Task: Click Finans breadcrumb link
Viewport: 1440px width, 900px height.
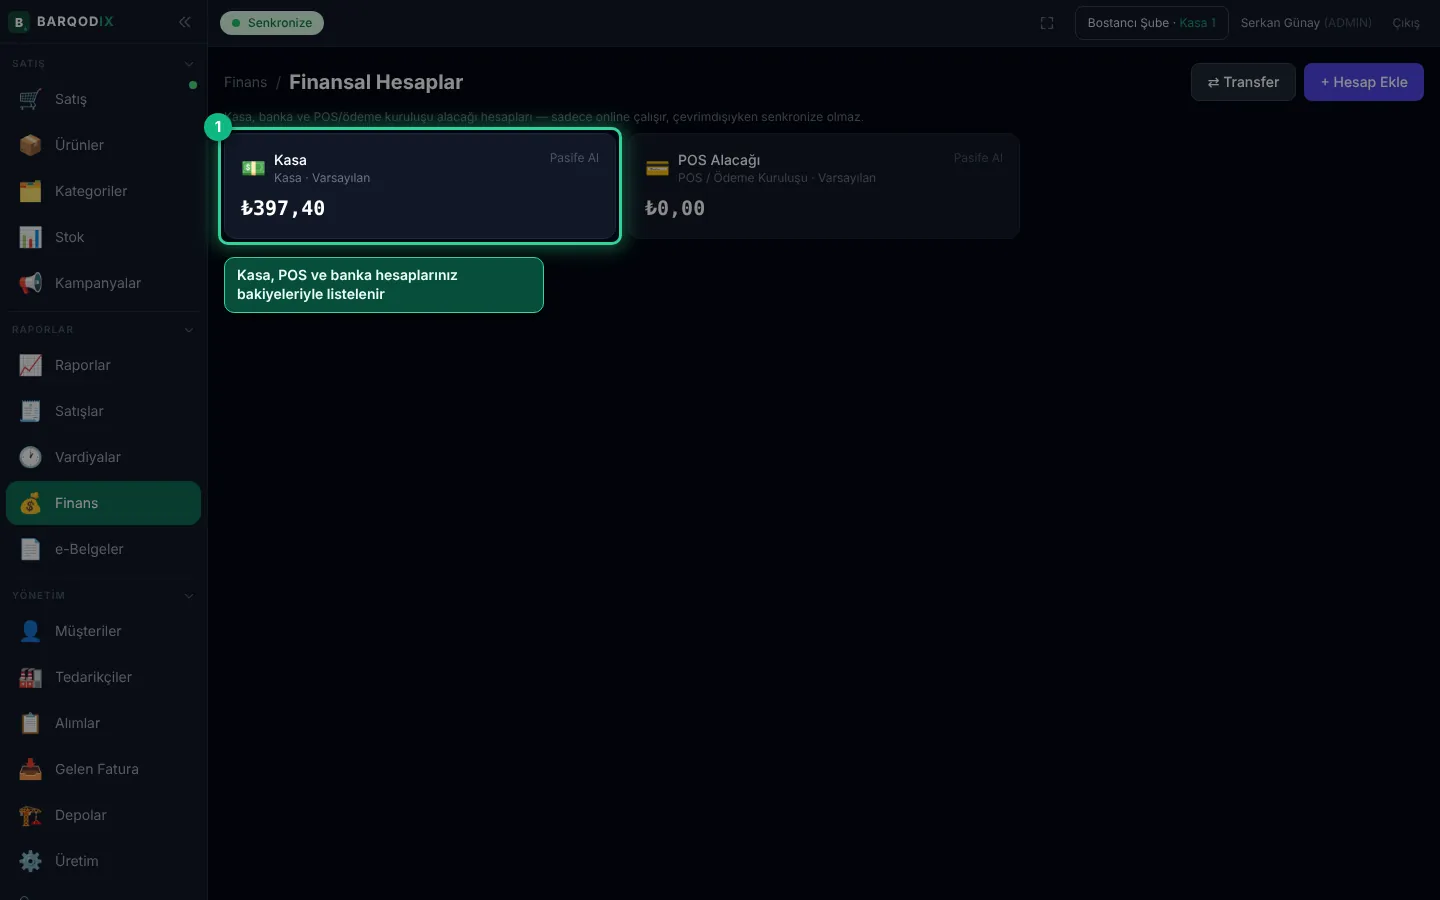Action: pyautogui.click(x=246, y=82)
